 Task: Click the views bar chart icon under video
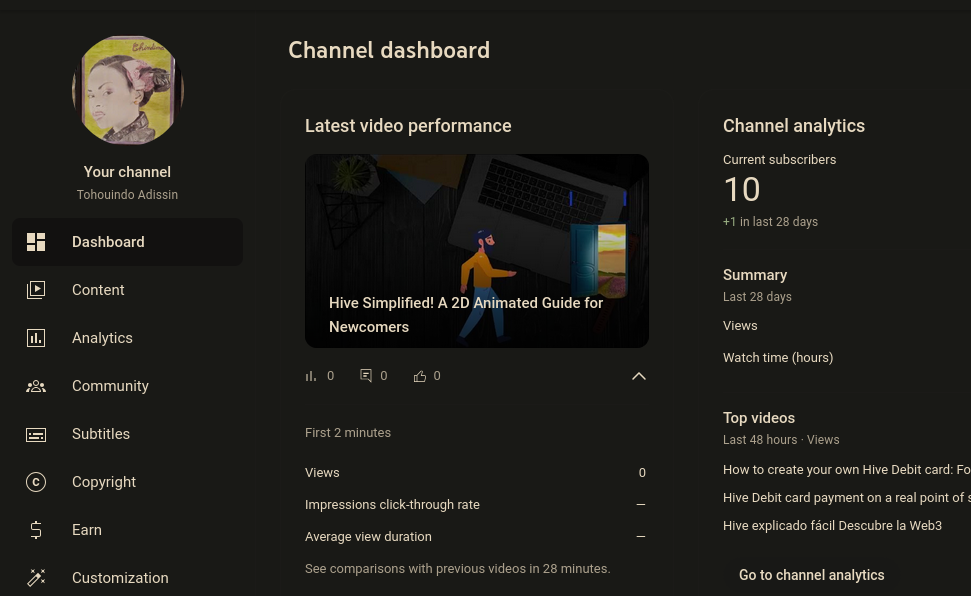(311, 376)
